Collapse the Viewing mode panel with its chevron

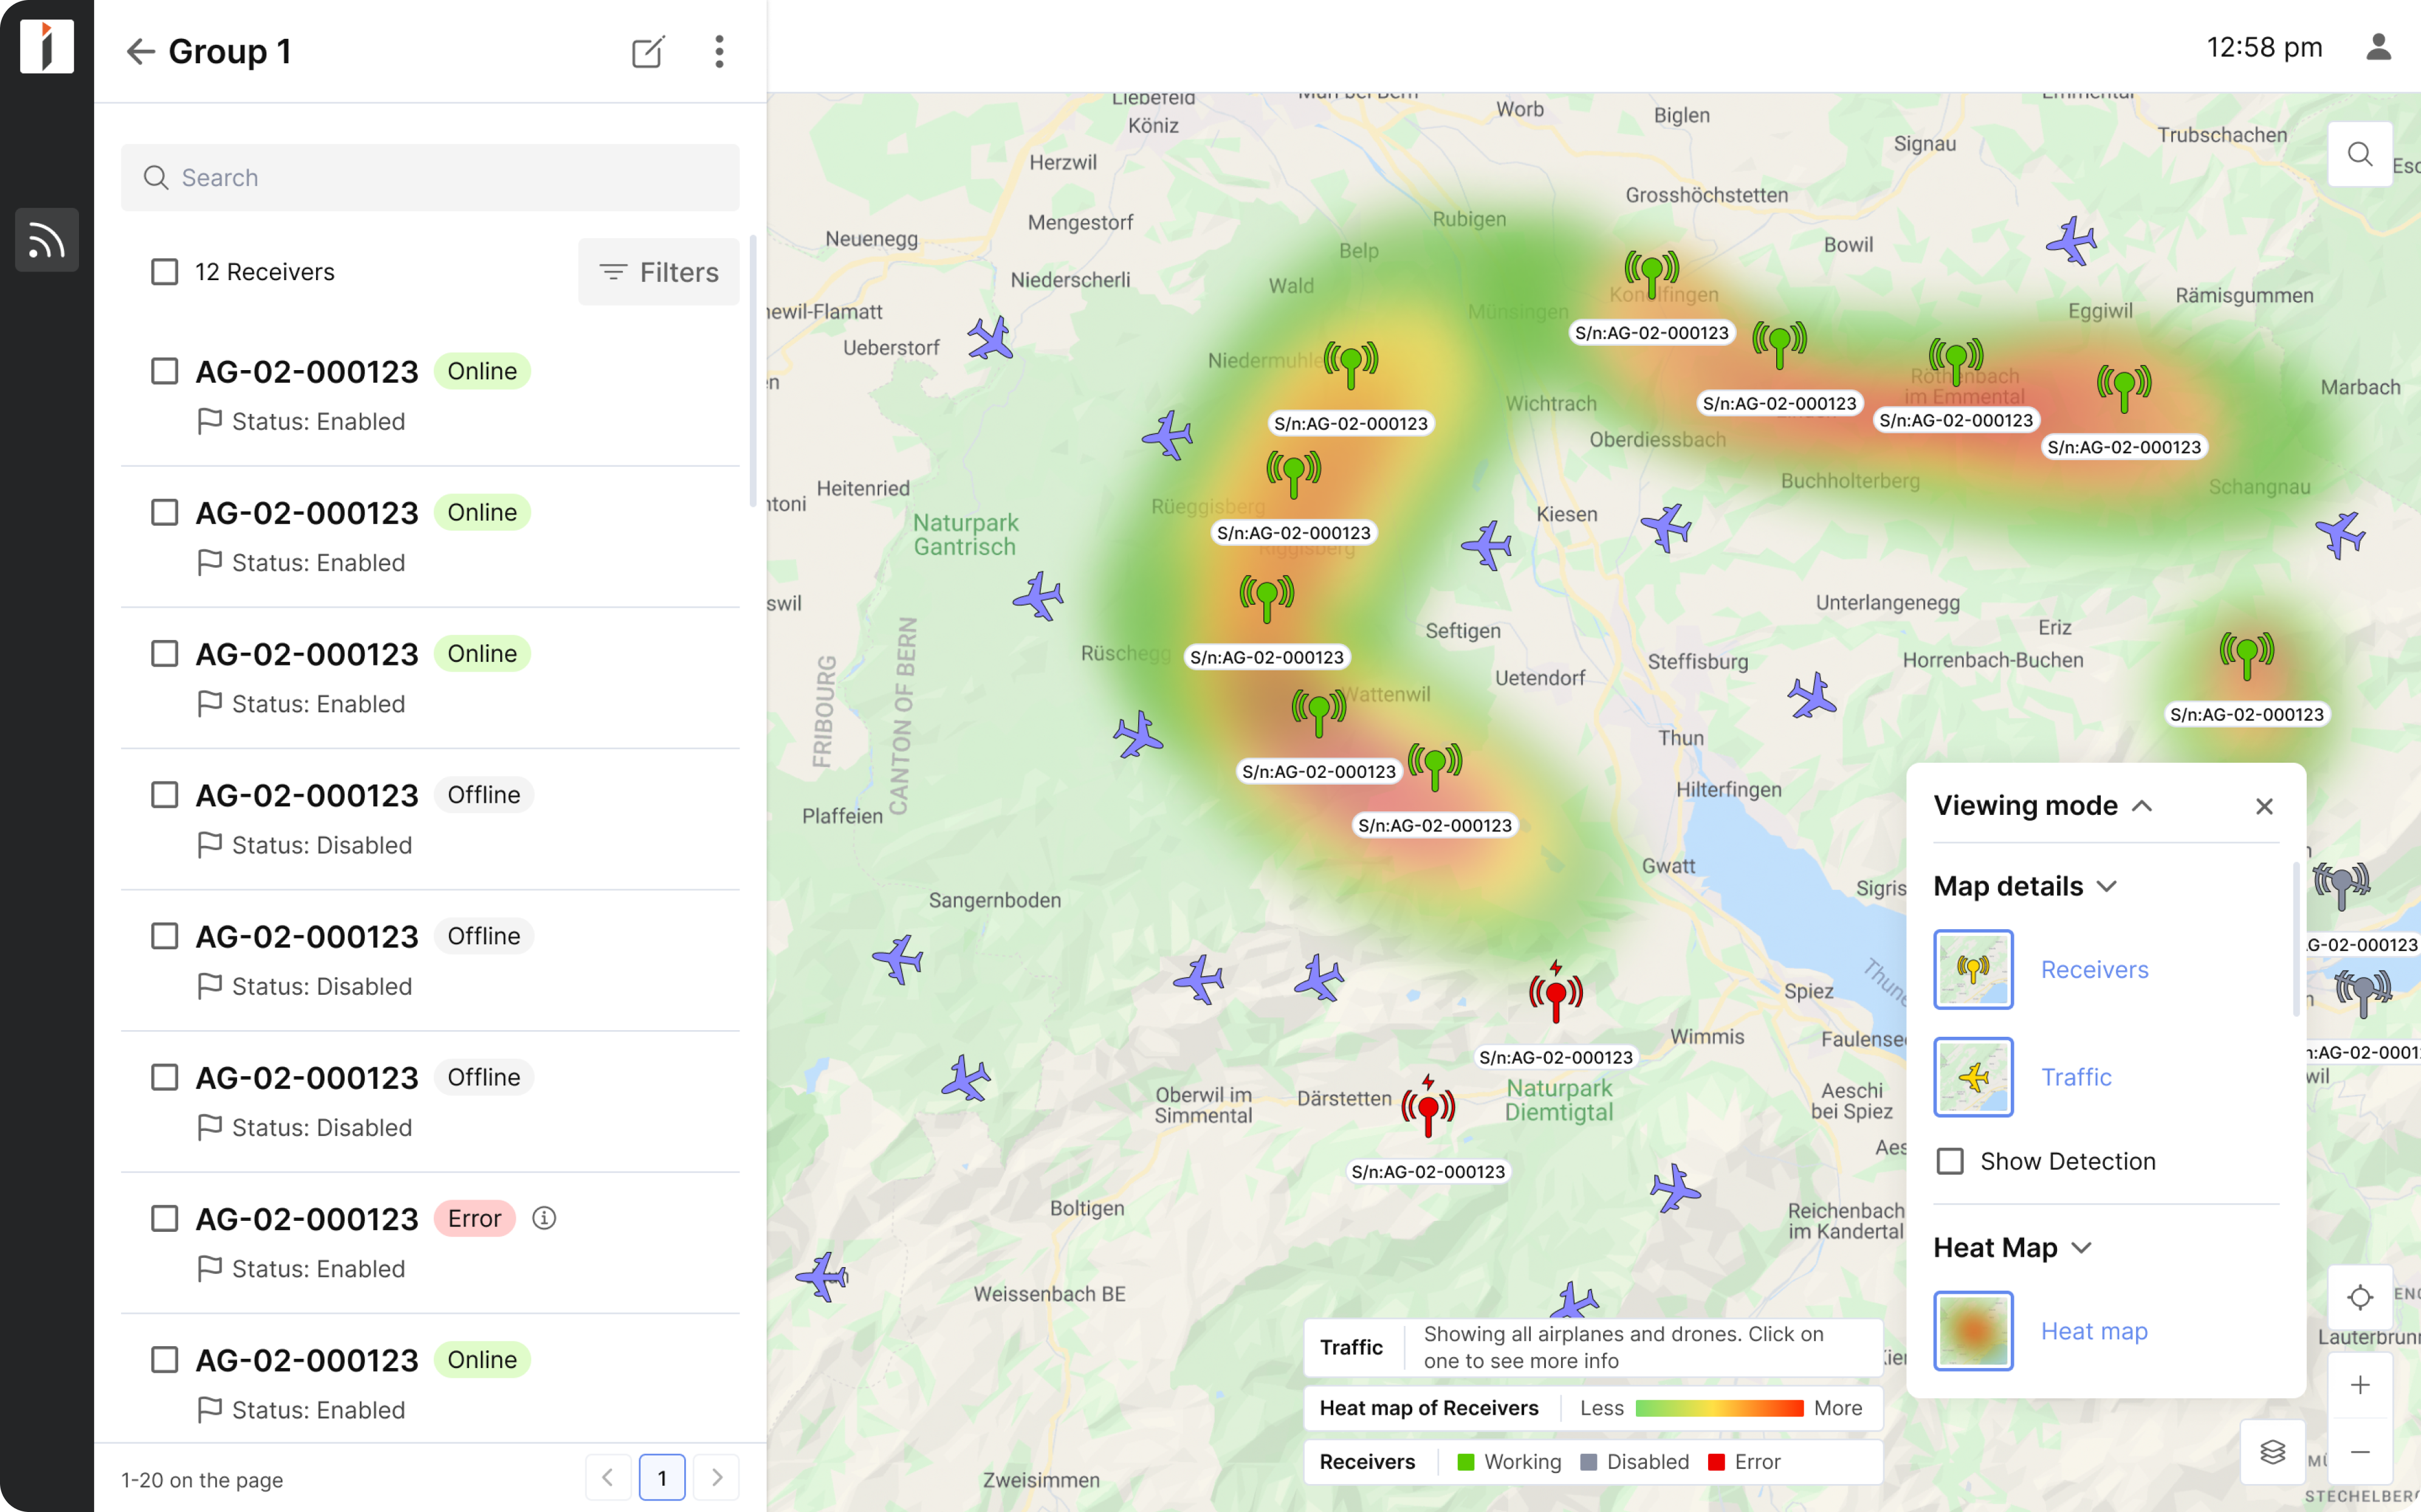coord(2142,805)
